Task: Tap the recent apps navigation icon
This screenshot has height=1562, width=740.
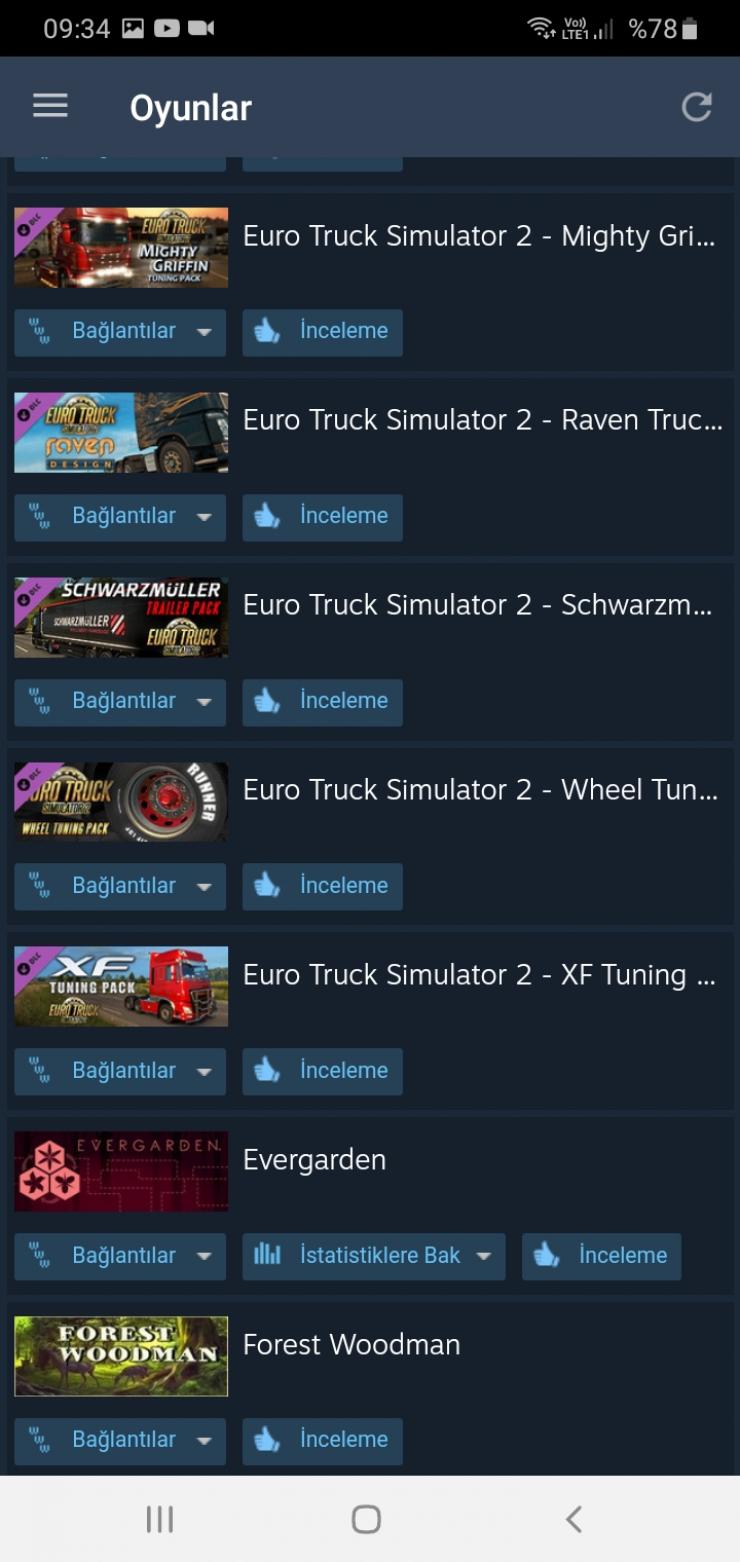Action: 160,1519
